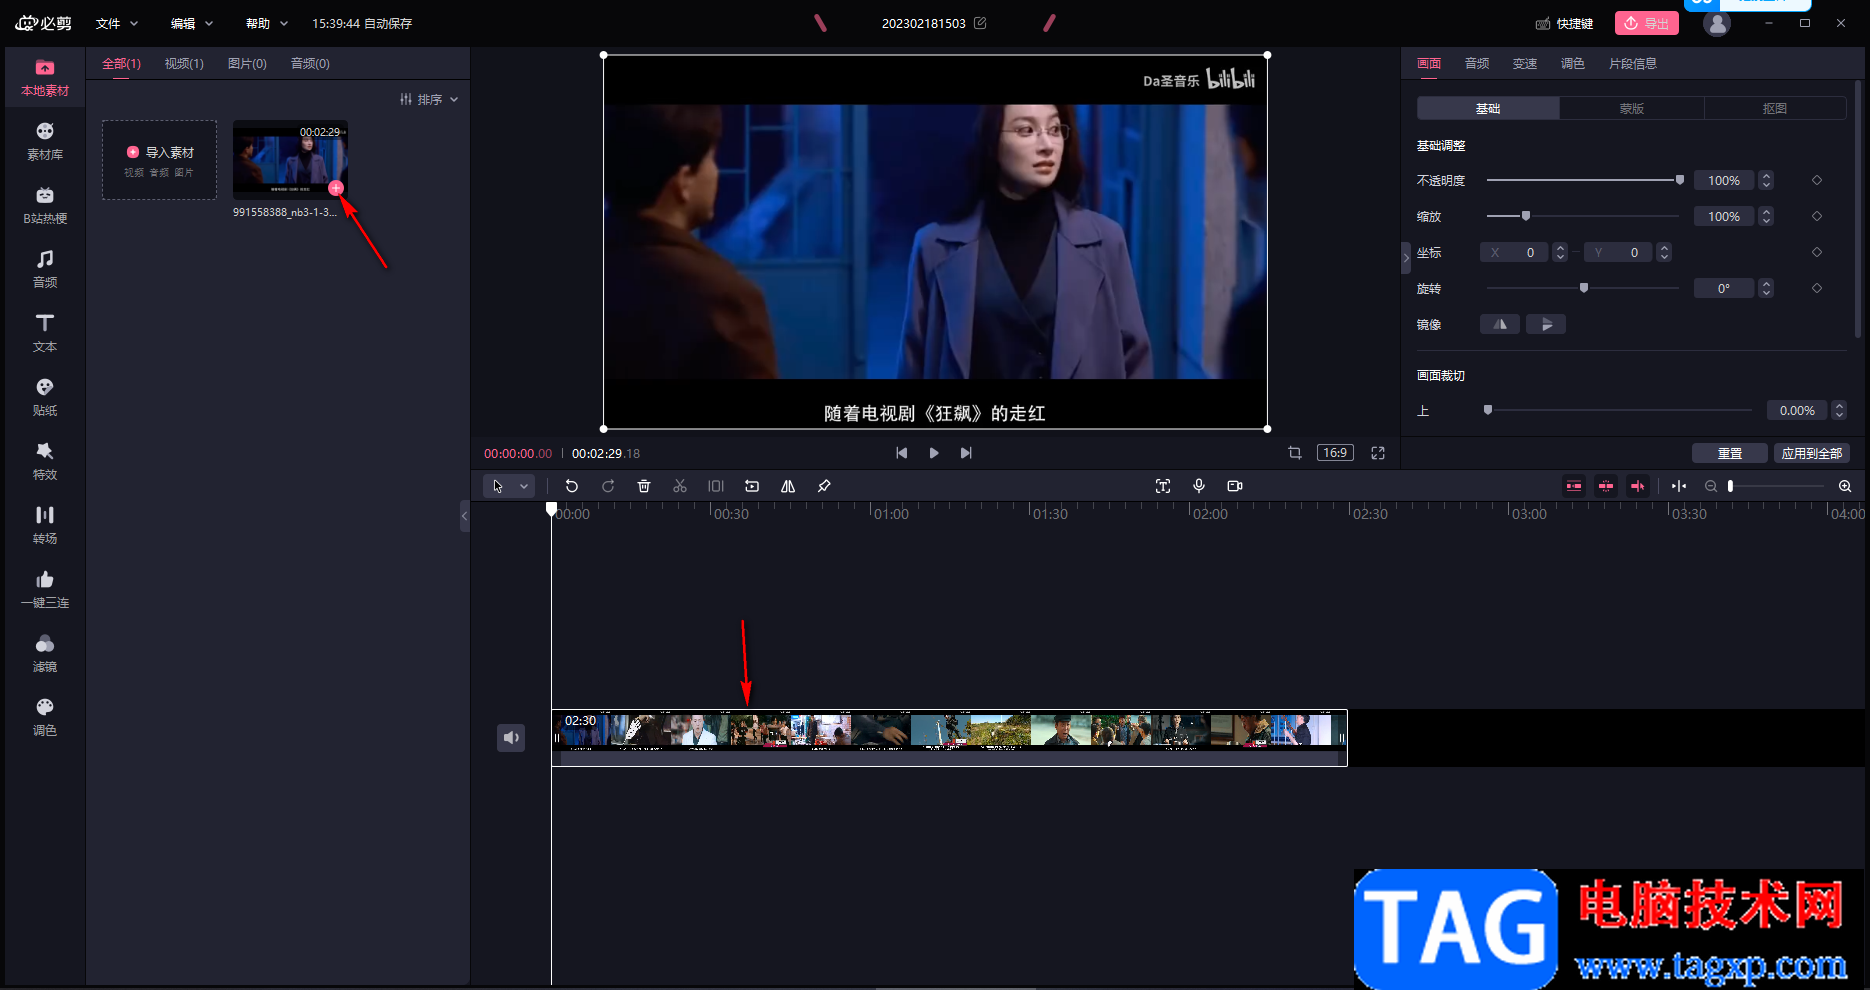Open the 文本 text panel
1870x990 pixels.
pos(45,334)
